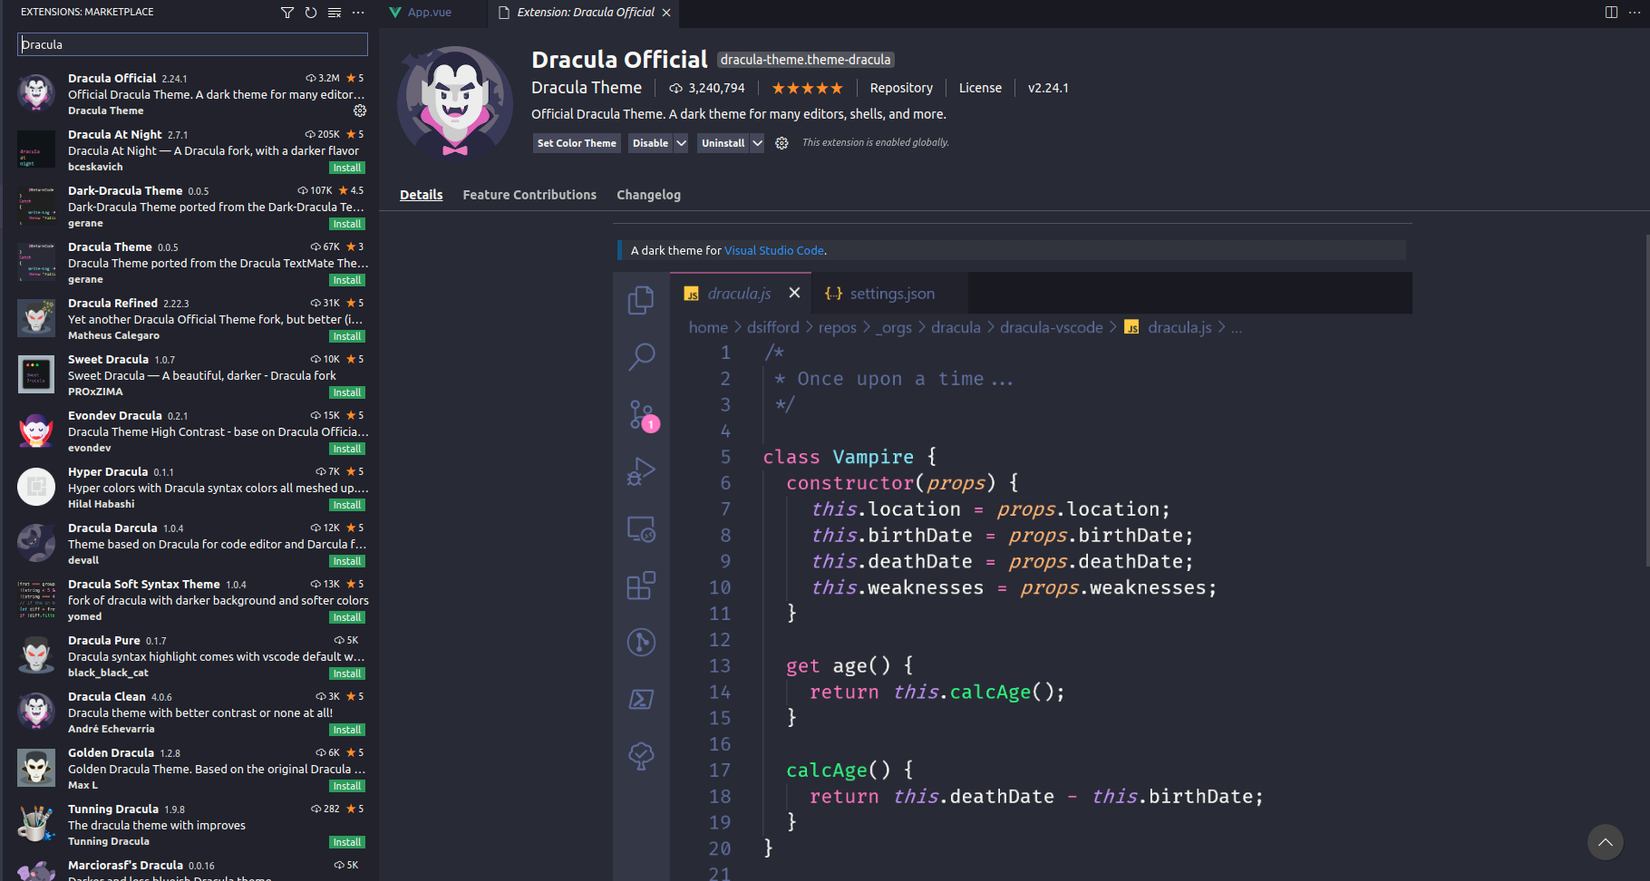Click the Disable button
The image size is (1650, 881).
click(650, 143)
